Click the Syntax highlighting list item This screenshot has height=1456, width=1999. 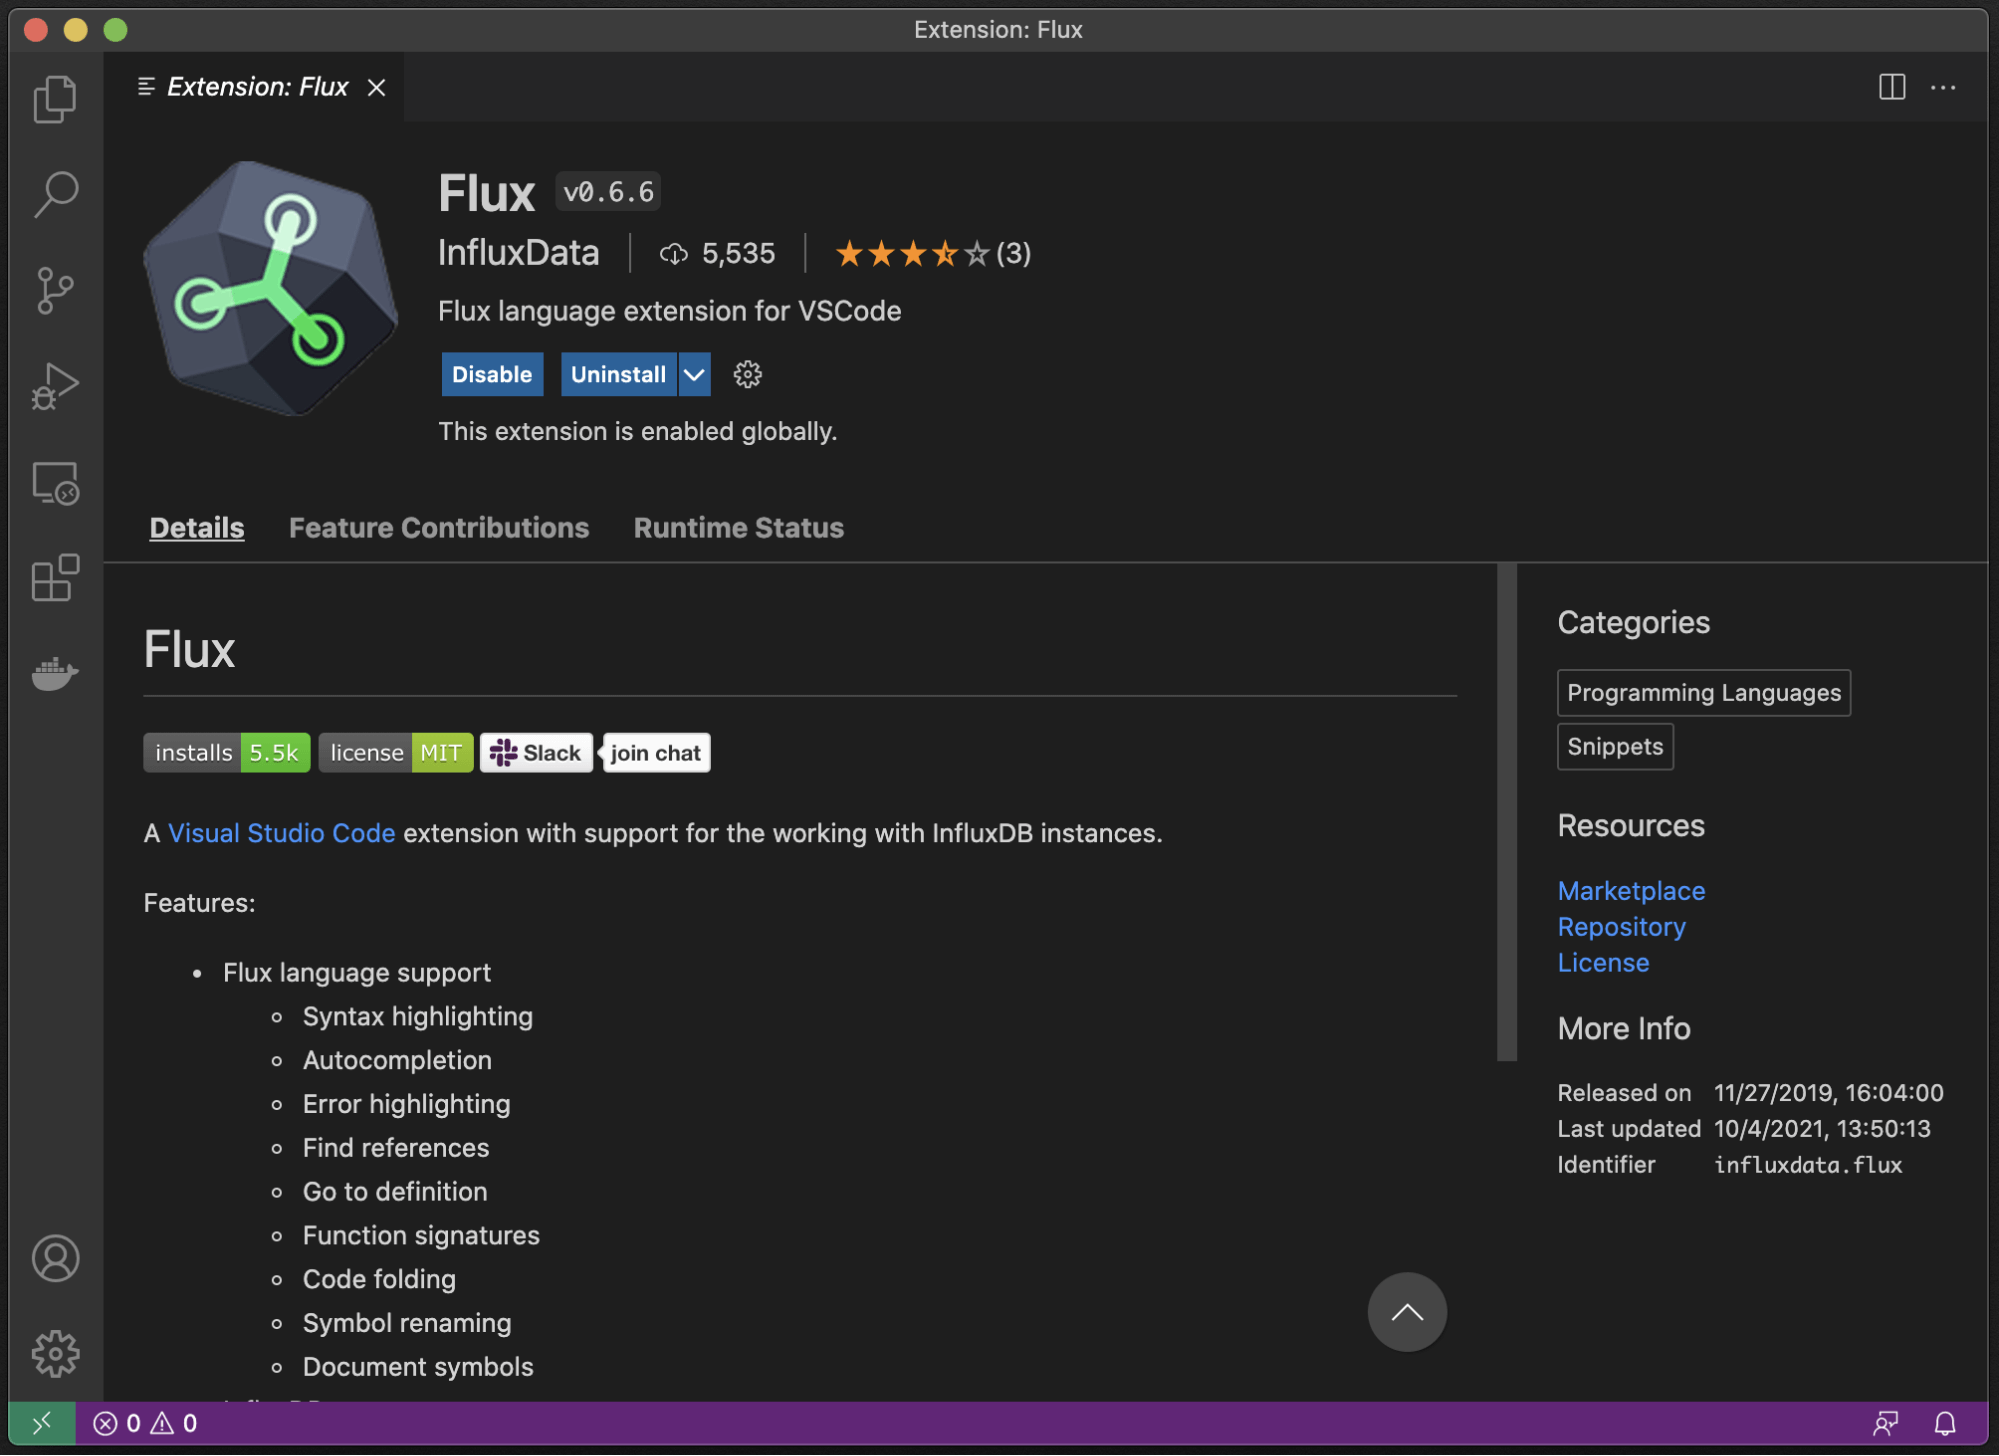pos(418,1016)
